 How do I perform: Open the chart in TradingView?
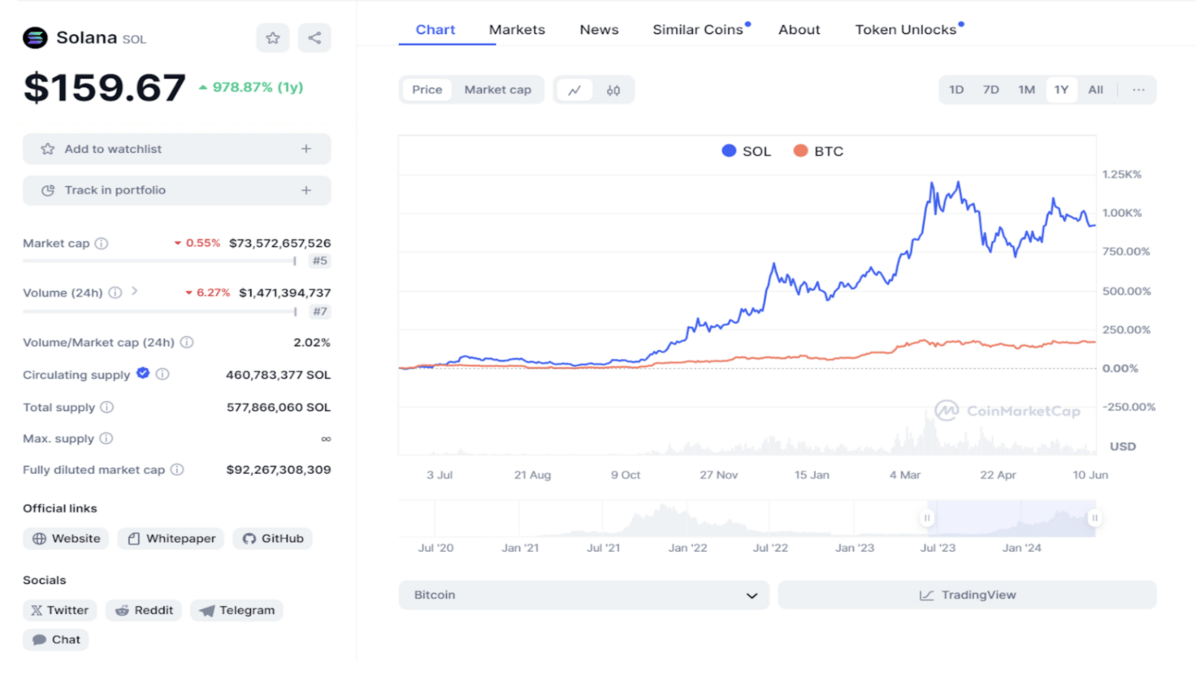[x=967, y=595]
